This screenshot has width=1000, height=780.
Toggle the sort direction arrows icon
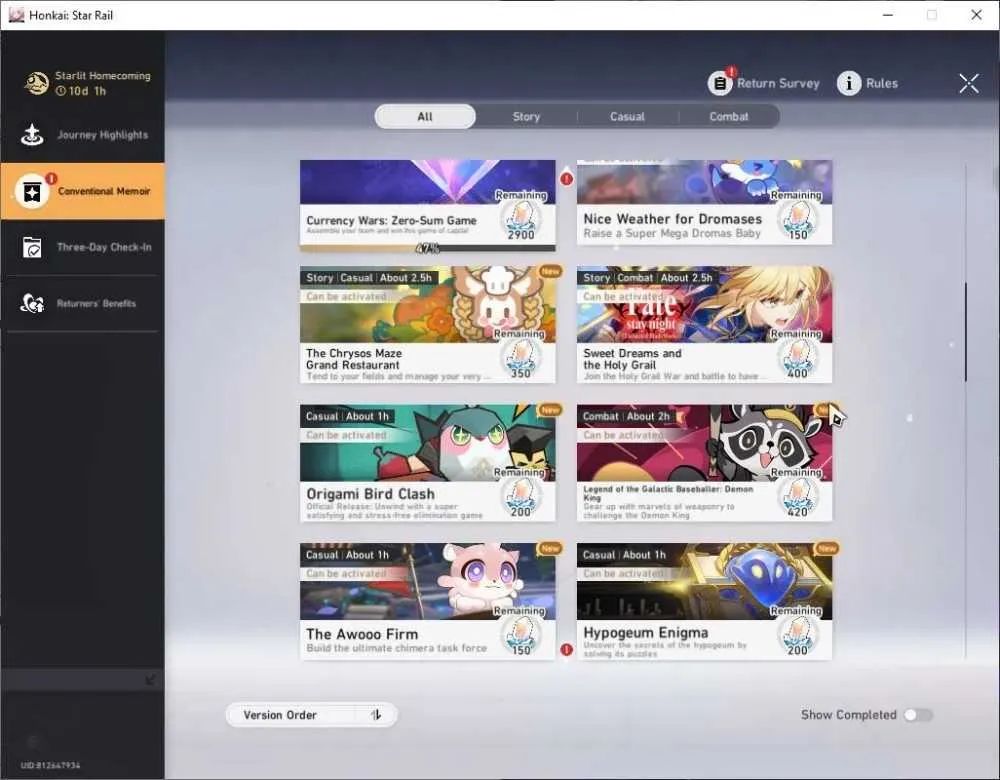(x=376, y=715)
